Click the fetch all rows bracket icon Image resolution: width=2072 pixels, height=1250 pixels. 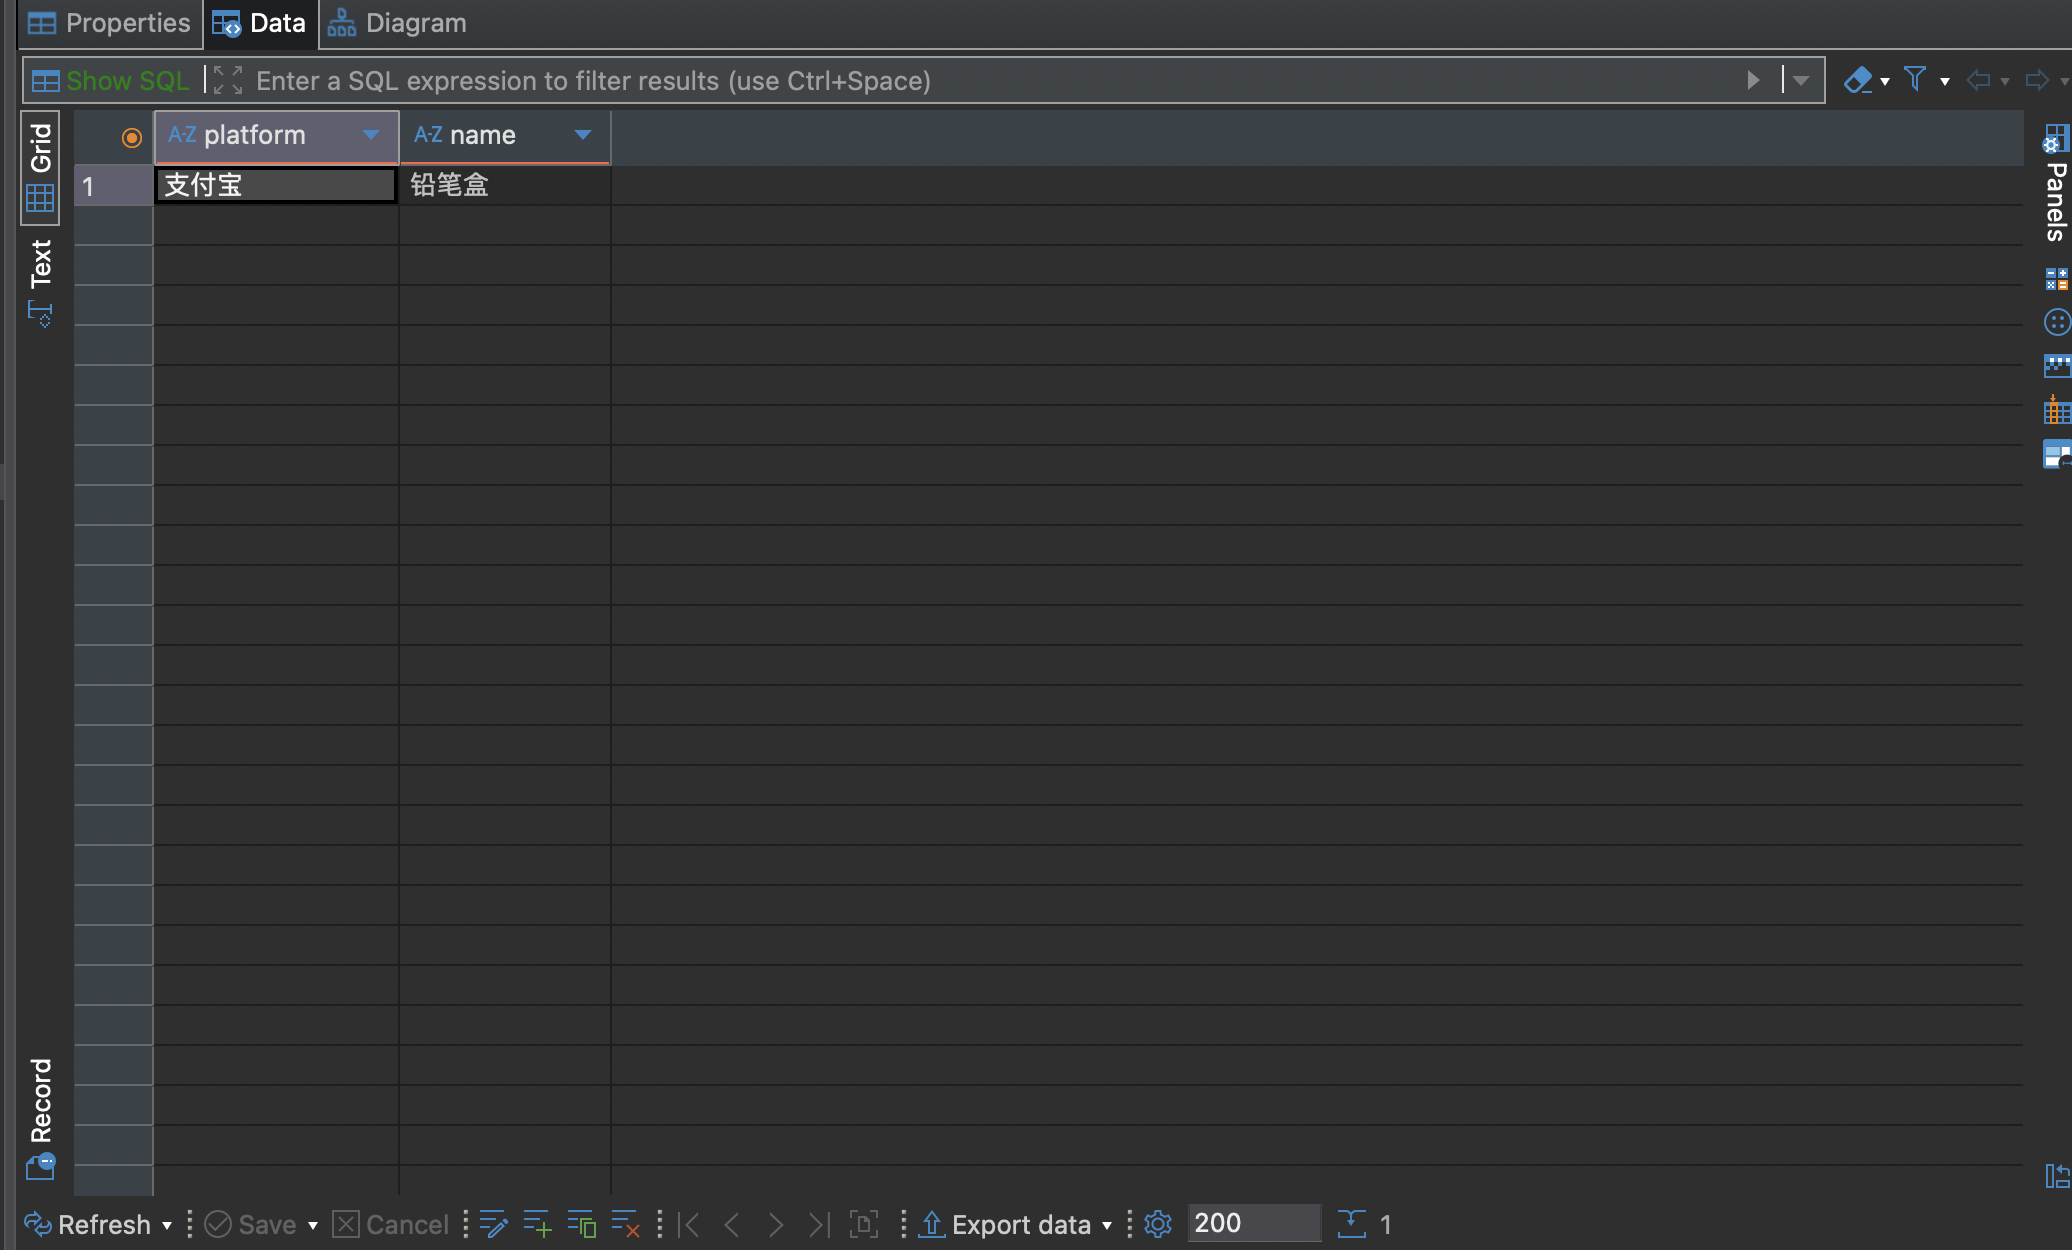pyautogui.click(x=864, y=1224)
